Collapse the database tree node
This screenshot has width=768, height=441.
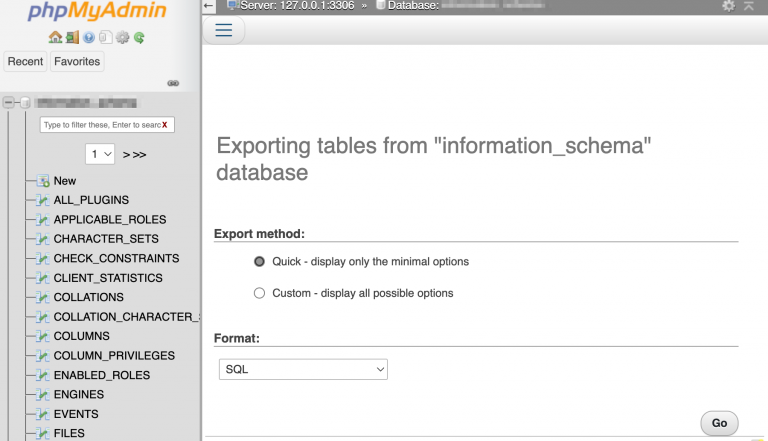[x=9, y=102]
